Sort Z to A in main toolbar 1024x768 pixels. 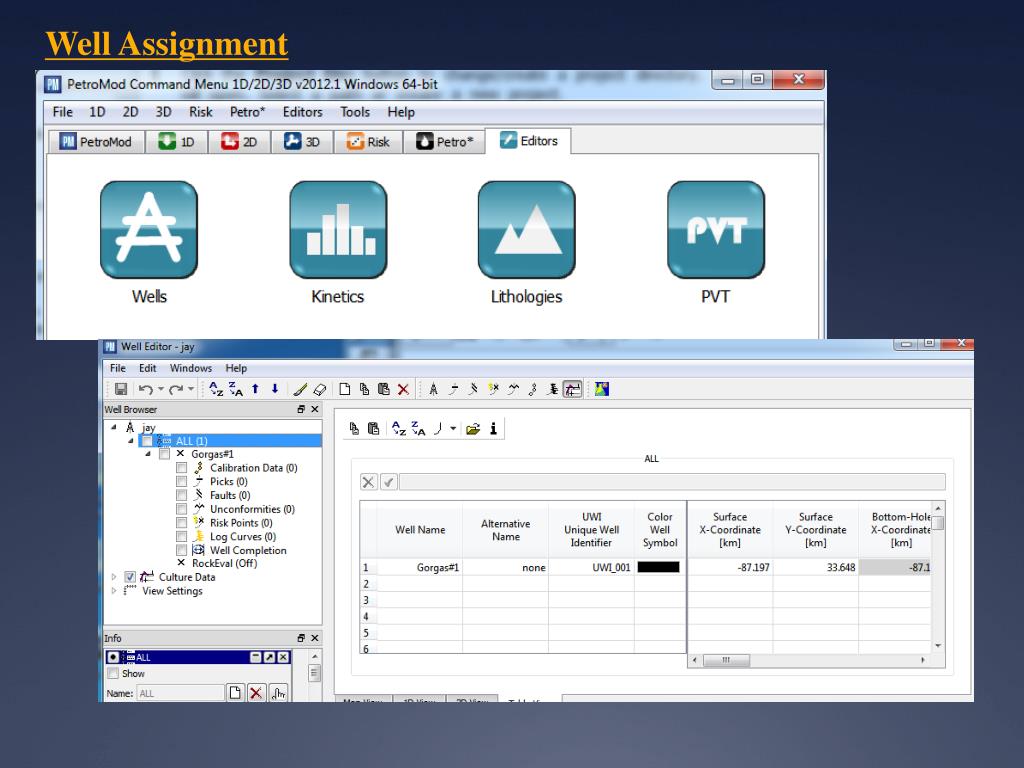(x=236, y=389)
